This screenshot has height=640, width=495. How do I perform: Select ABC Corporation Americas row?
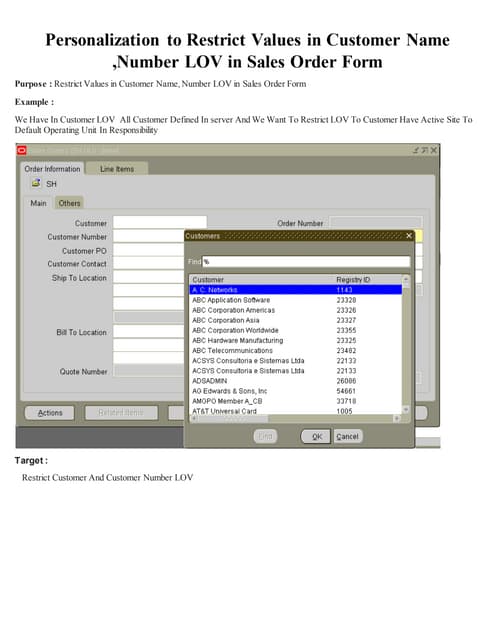click(296, 310)
